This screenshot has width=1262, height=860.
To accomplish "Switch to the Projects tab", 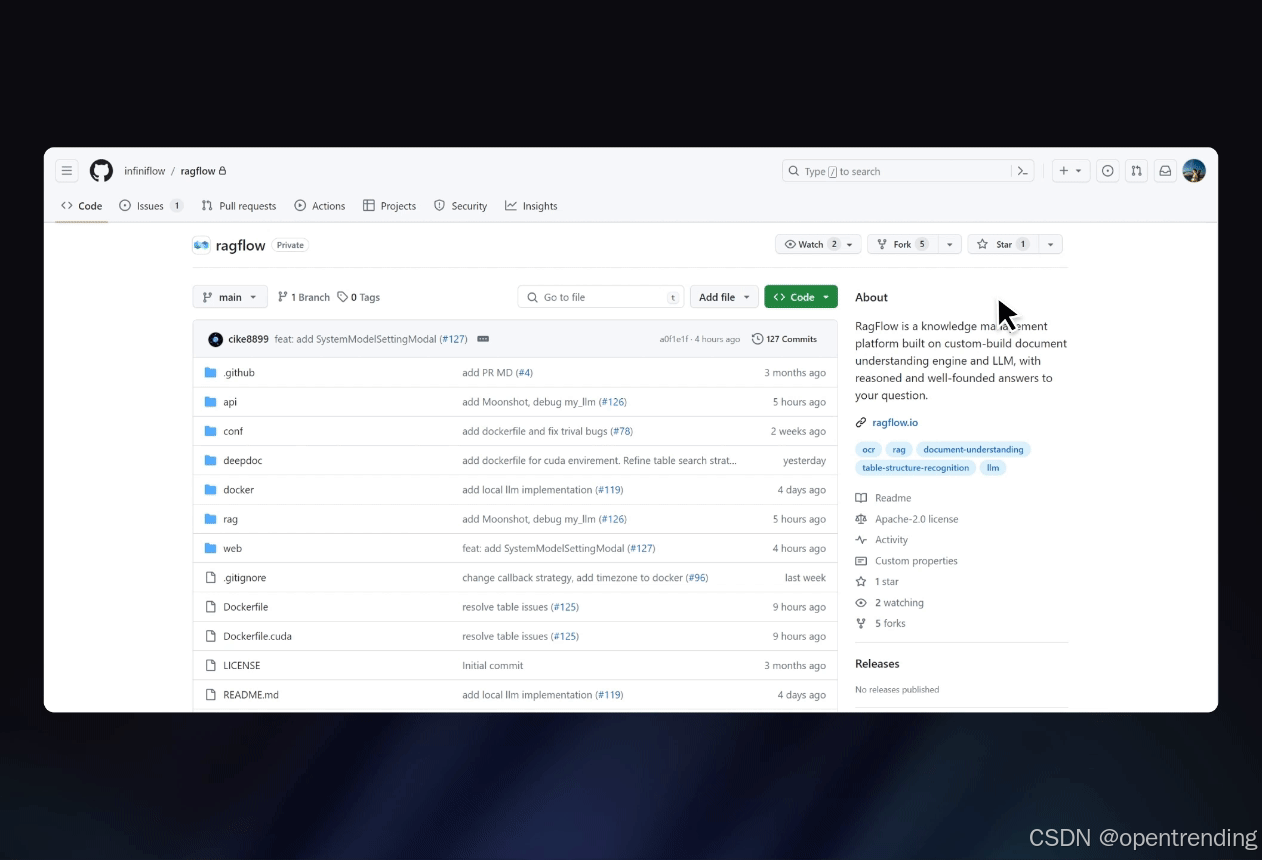I will point(390,206).
